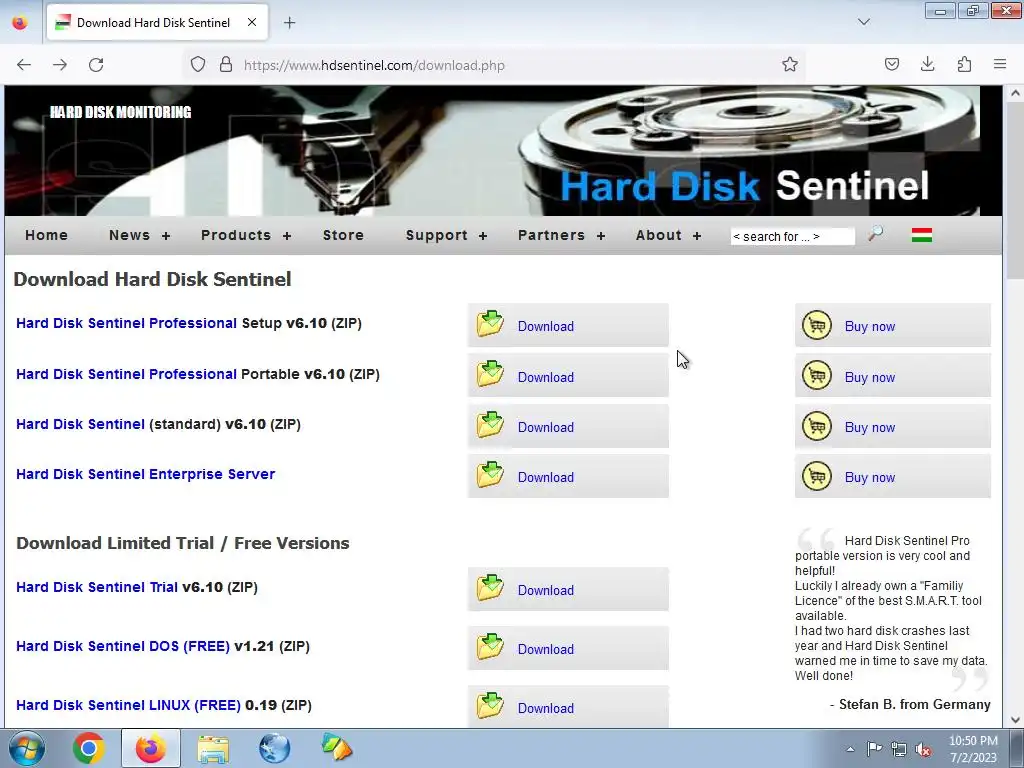Screen dimensions: 1024x768
Task: Switch to Hungarian via flag icon
Action: pos(921,234)
